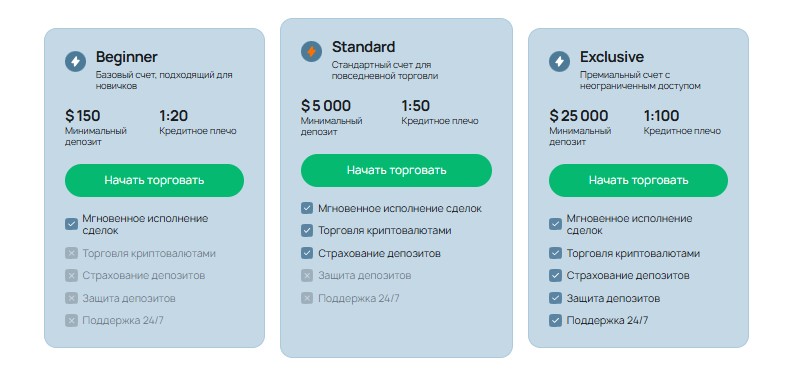
Task: Click Начать торговать in Beginner card
Action: (x=154, y=180)
